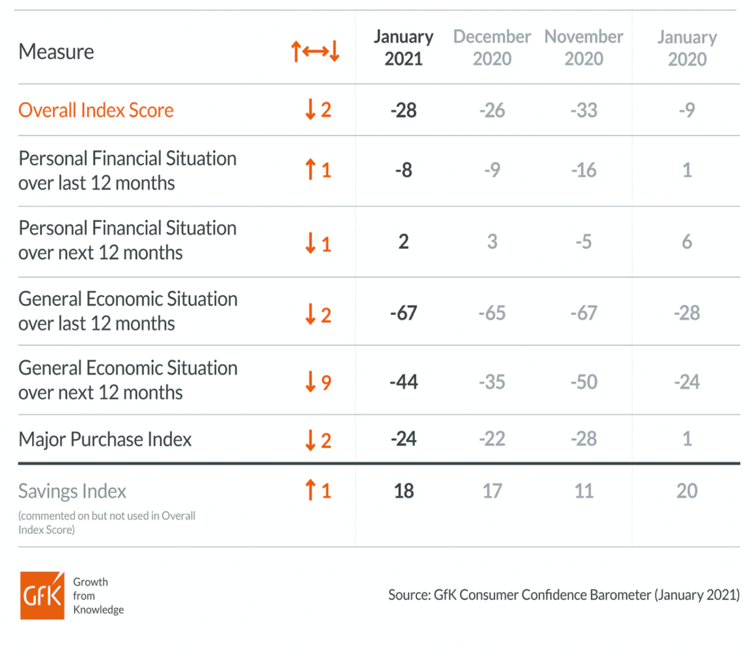This screenshot has width=754, height=666.
Task: Click the arrows legend icon in header
Action: tap(315, 51)
